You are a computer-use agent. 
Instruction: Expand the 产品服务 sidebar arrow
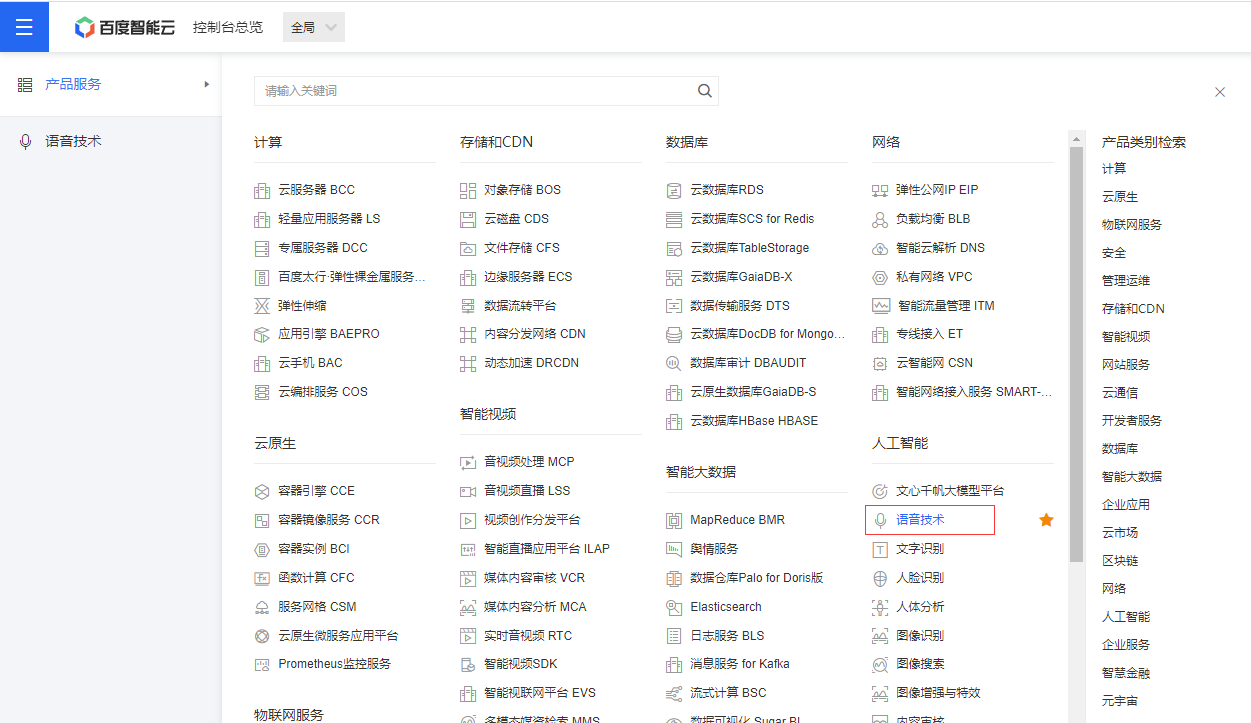coord(207,85)
